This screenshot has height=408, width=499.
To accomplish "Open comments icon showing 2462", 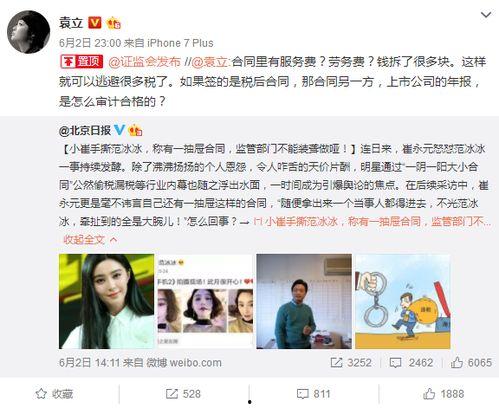I will pyautogui.click(x=395, y=363).
